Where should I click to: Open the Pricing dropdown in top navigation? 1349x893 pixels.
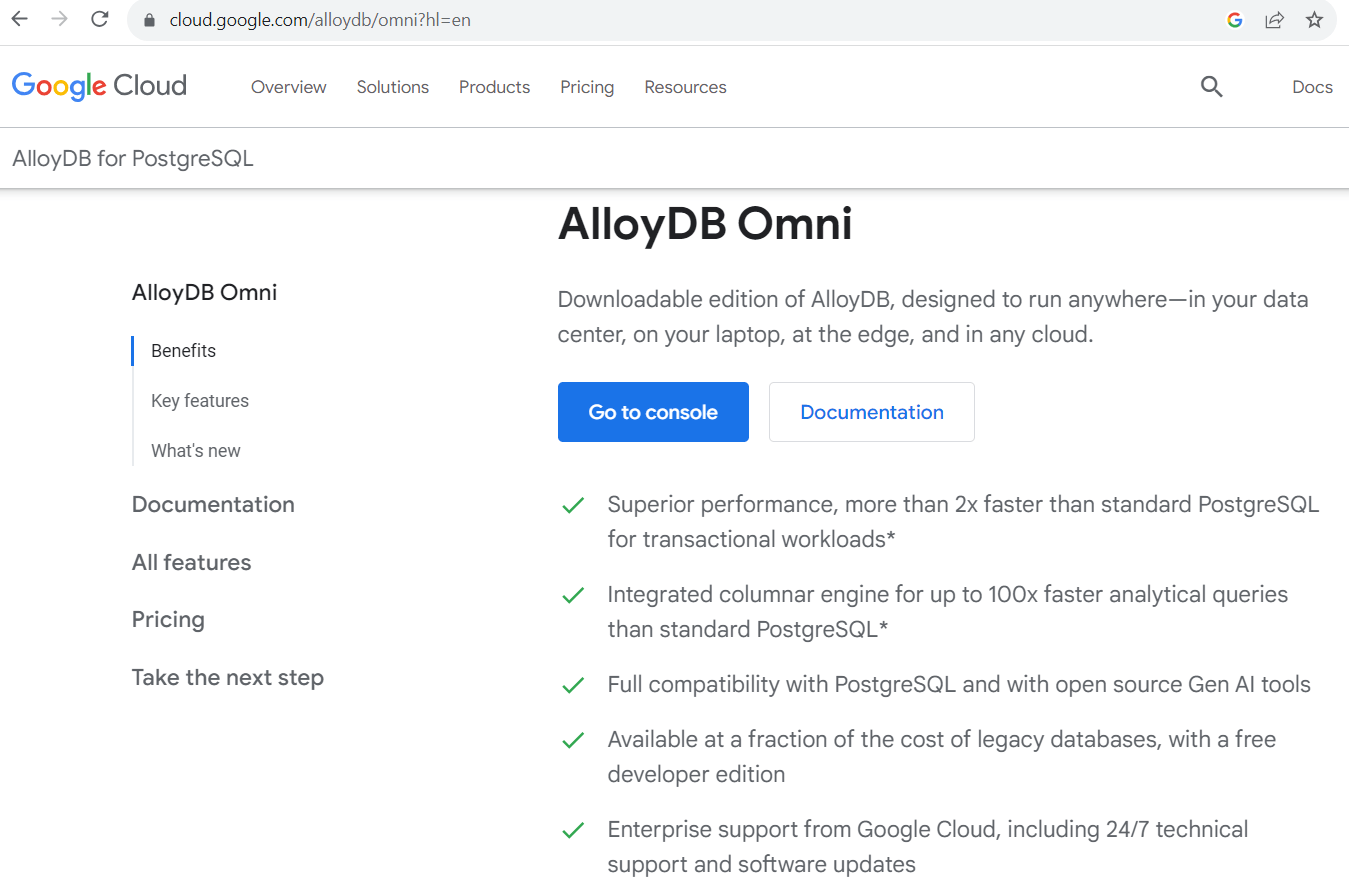(x=587, y=87)
